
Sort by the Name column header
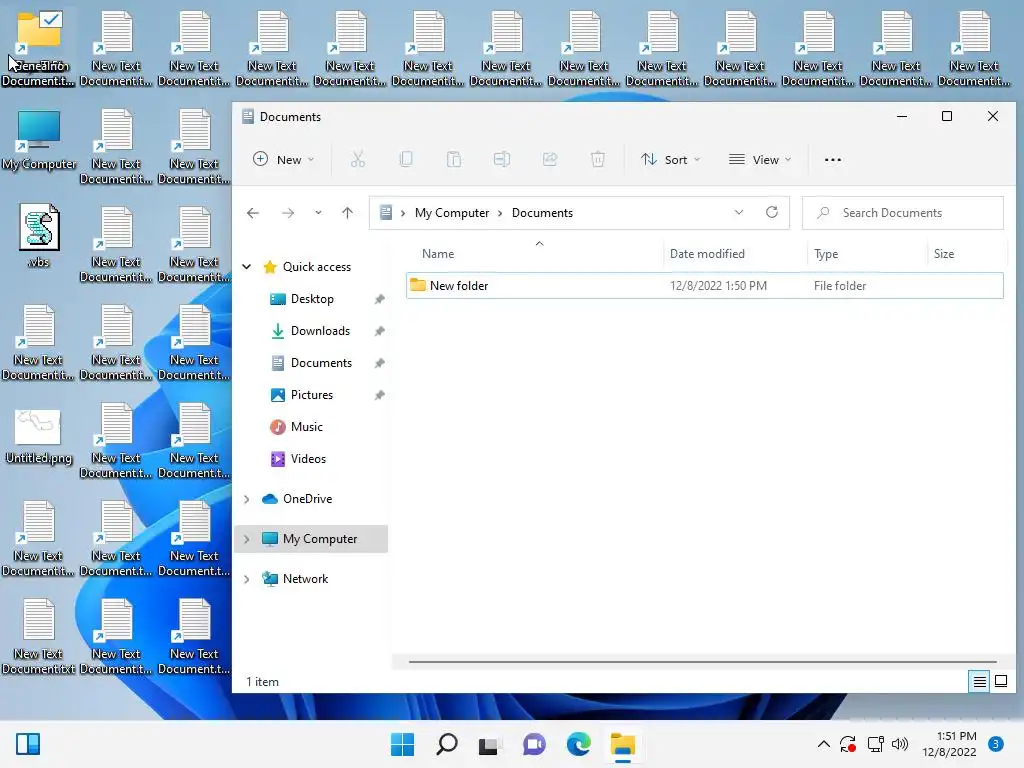(x=438, y=253)
